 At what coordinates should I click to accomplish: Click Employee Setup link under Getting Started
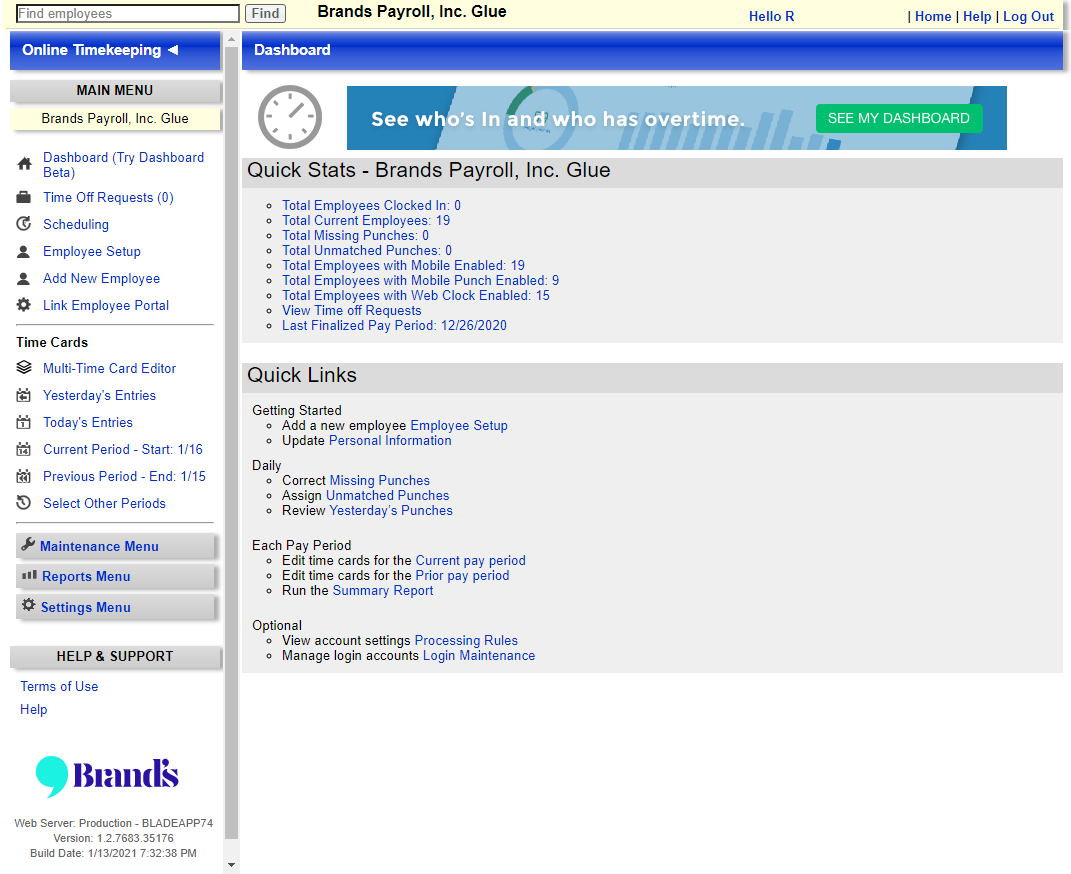(459, 425)
